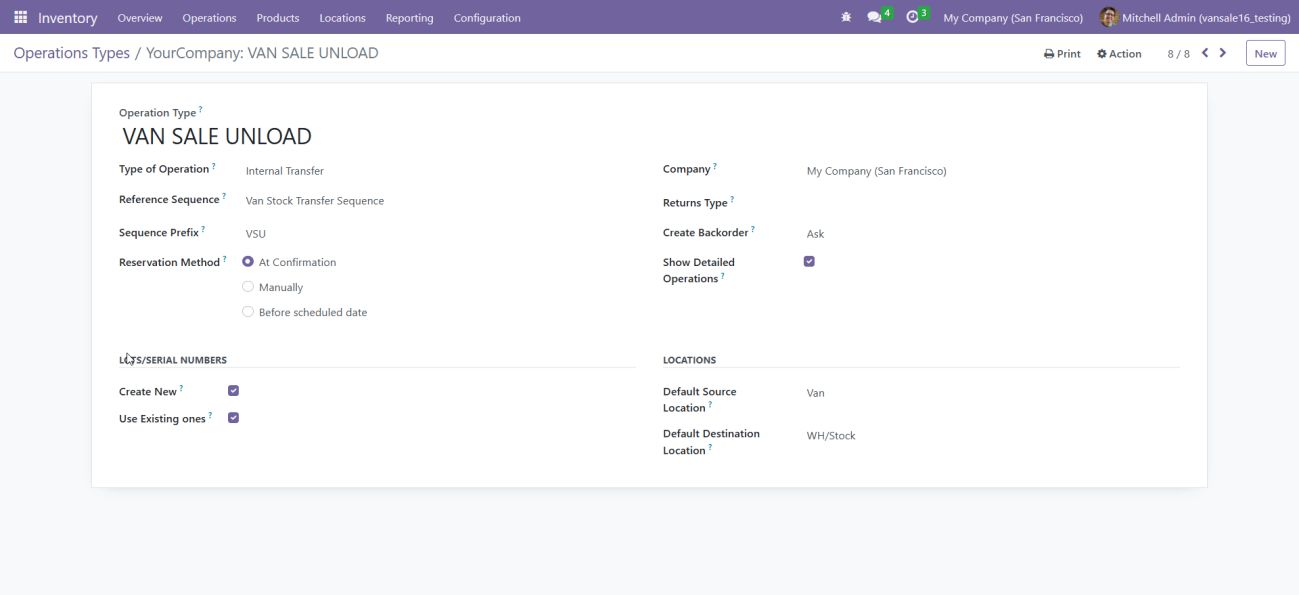The image size is (1299, 595).
Task: Expand the Action menu
Action: point(1119,54)
